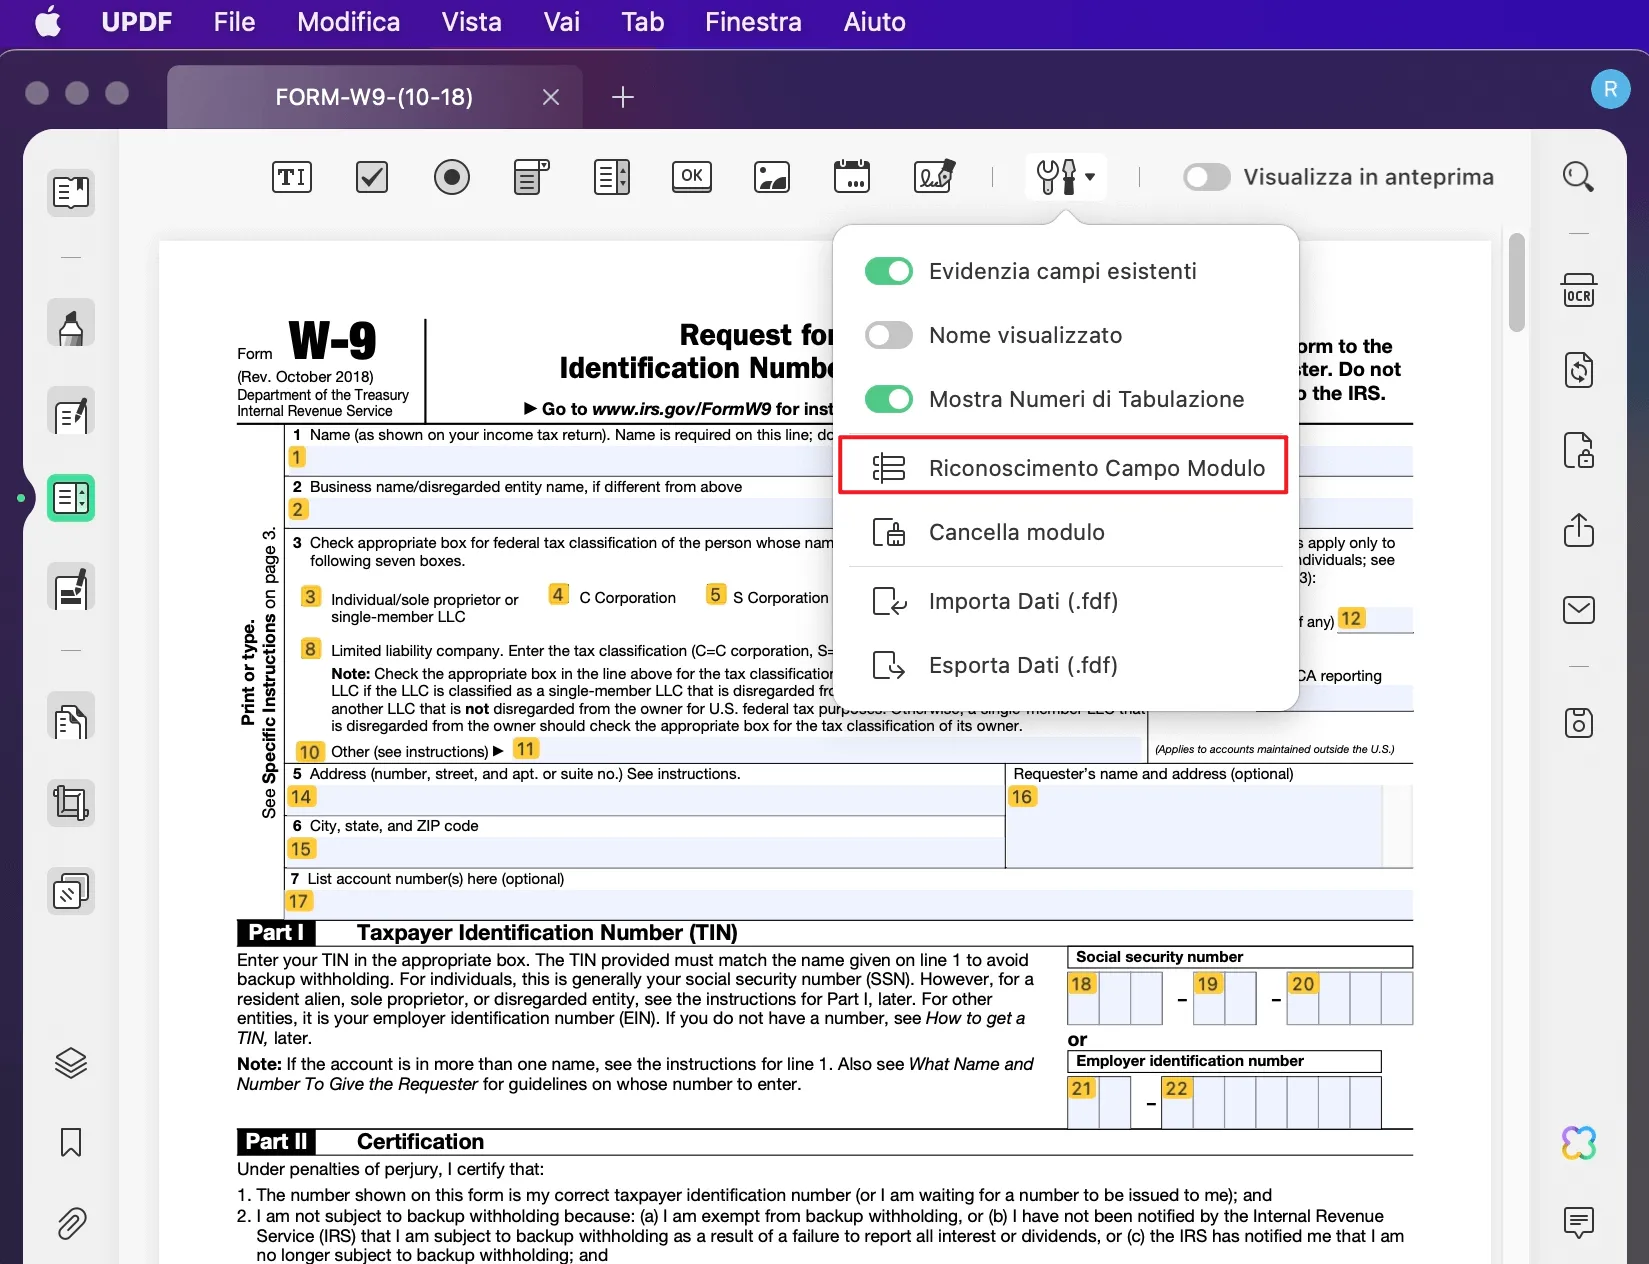The image size is (1649, 1264).
Task: Turn off Mostra Numeri di Tabulazione
Action: (x=889, y=399)
